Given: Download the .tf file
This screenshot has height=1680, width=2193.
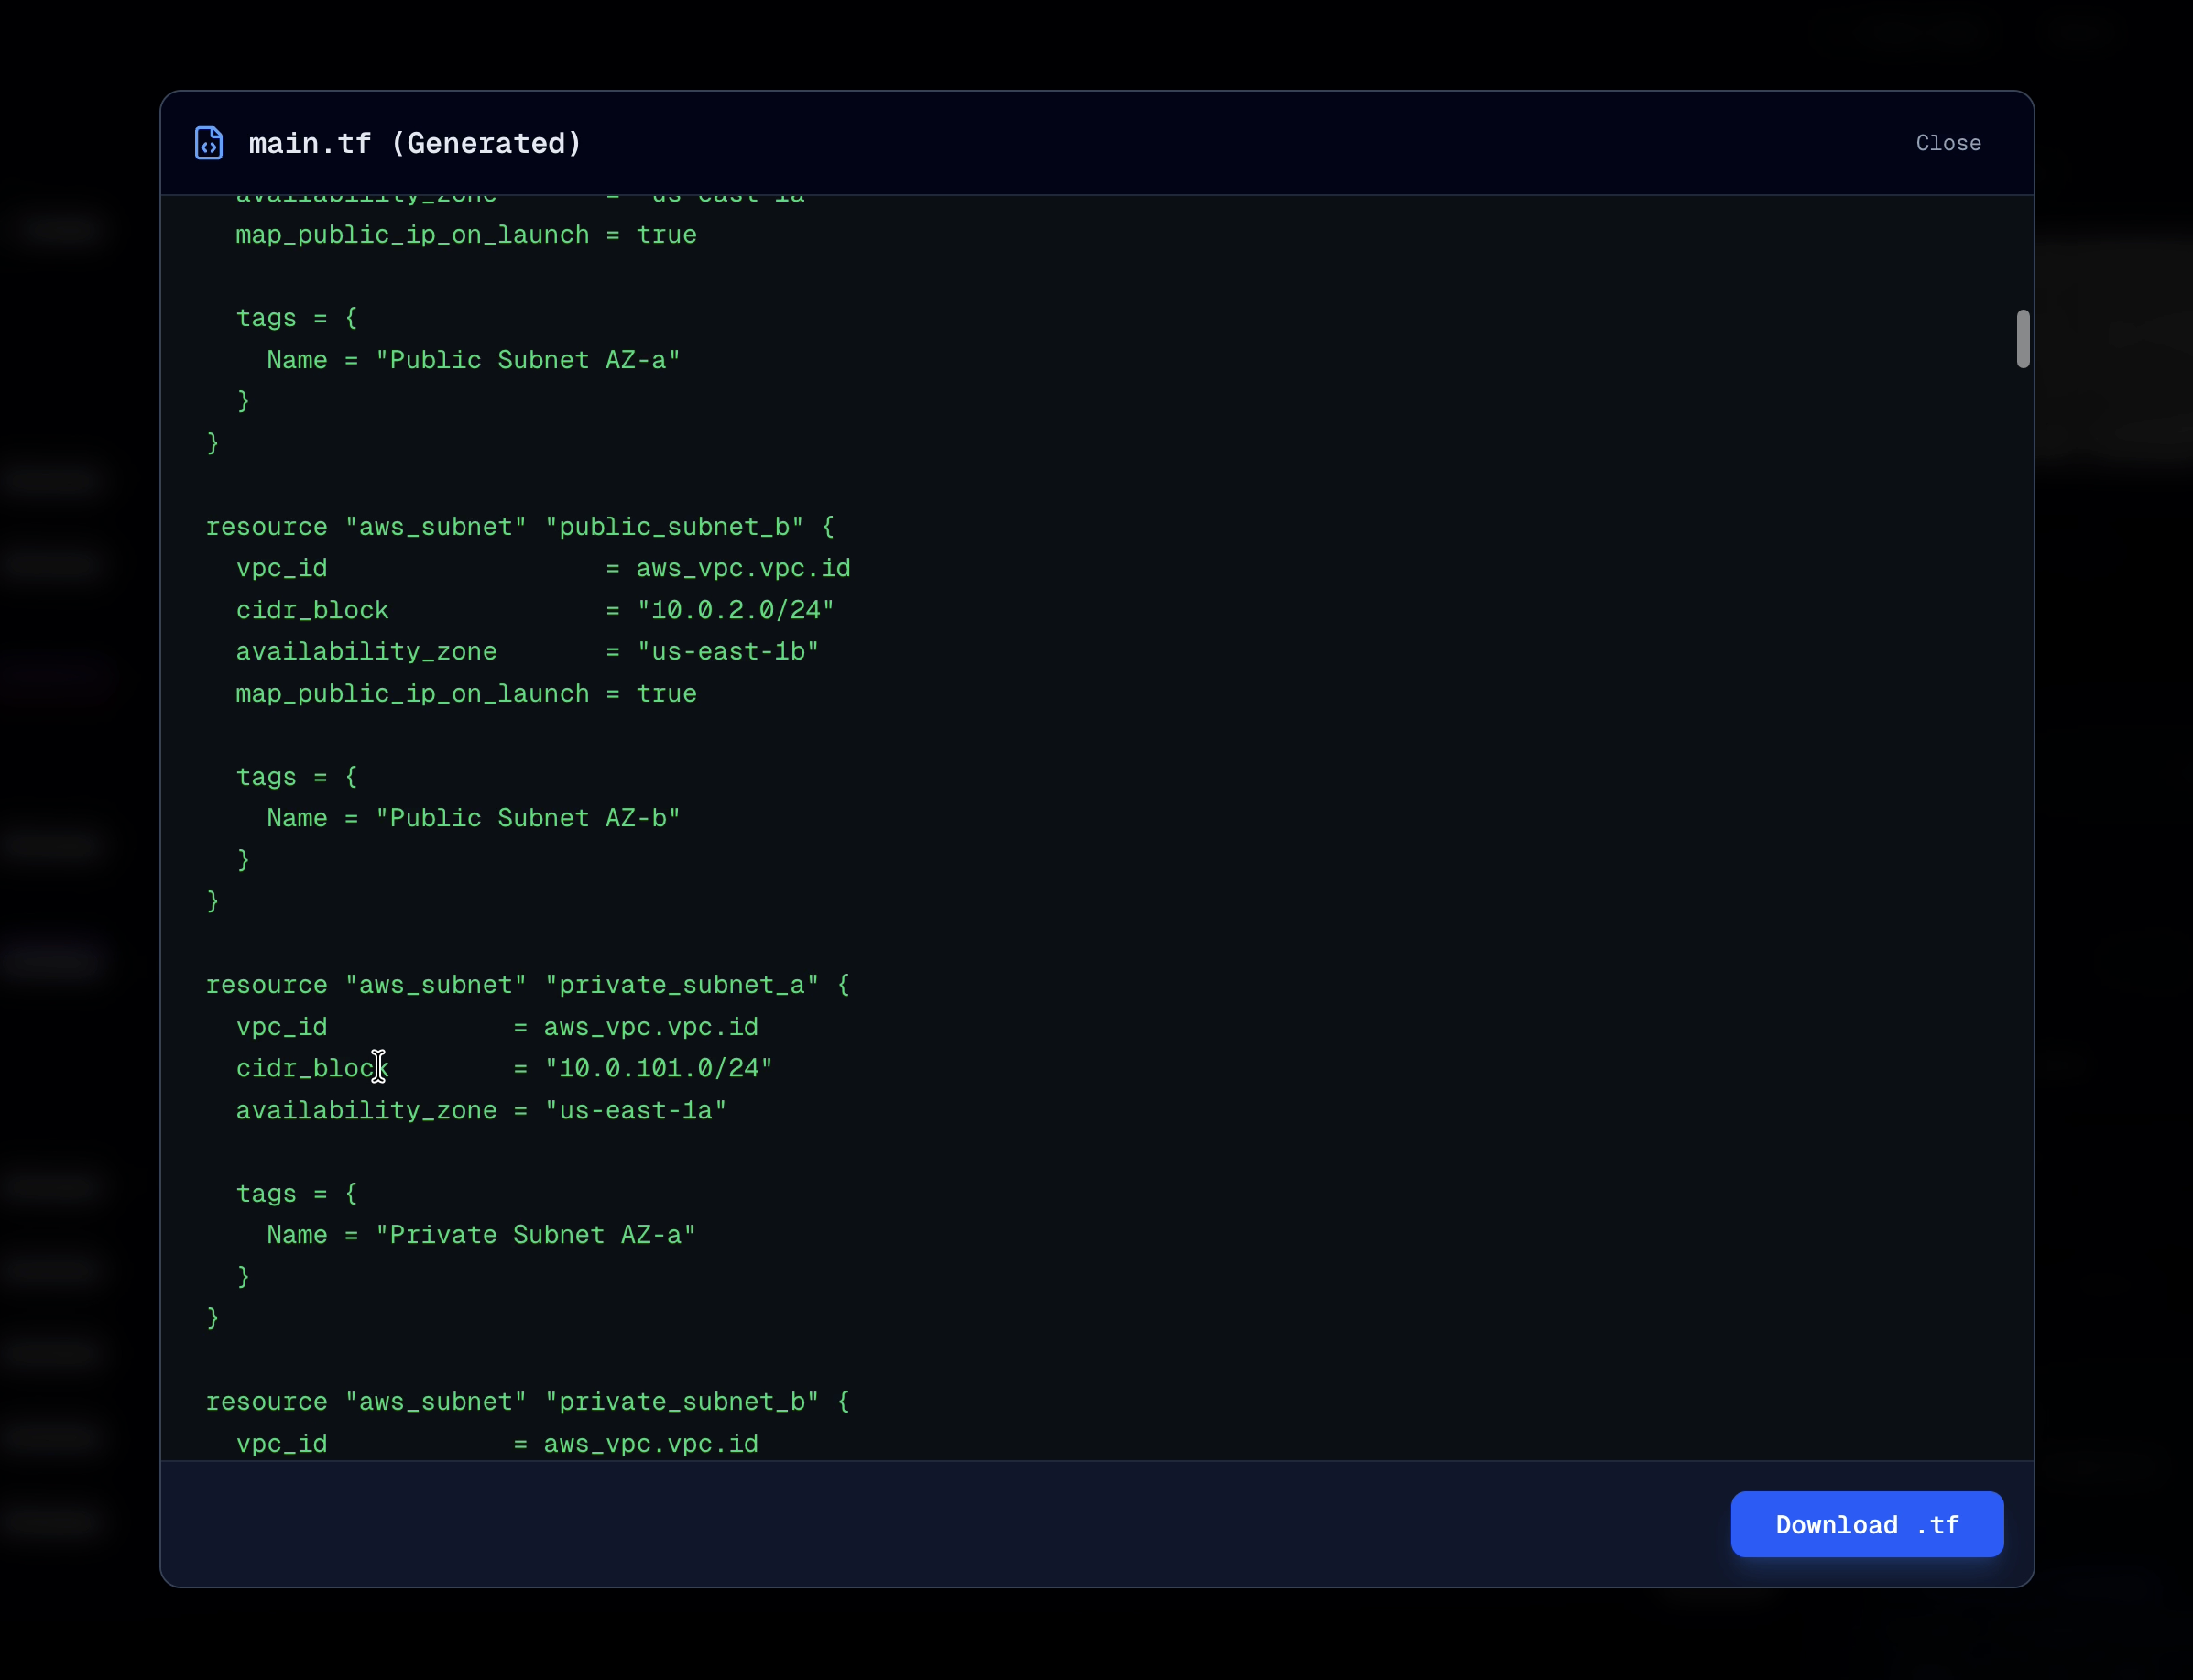Looking at the screenshot, I should click(x=1866, y=1524).
